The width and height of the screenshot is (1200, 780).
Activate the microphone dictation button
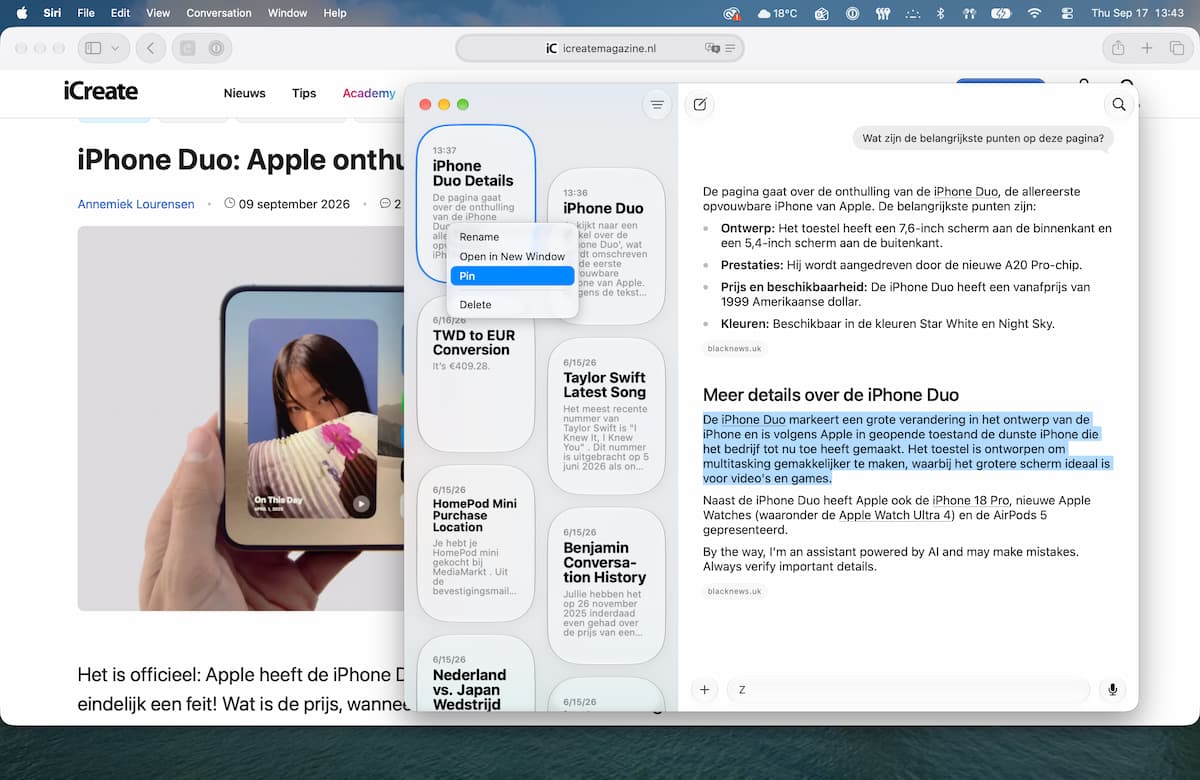(x=1113, y=690)
